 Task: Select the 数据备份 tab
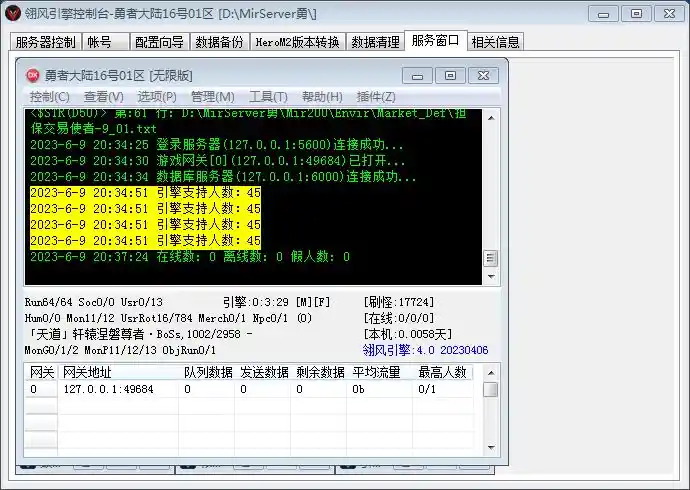point(220,42)
